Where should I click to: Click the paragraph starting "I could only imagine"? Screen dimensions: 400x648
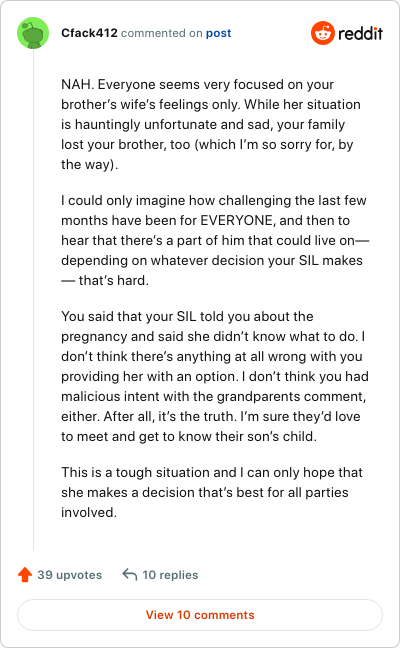point(215,240)
